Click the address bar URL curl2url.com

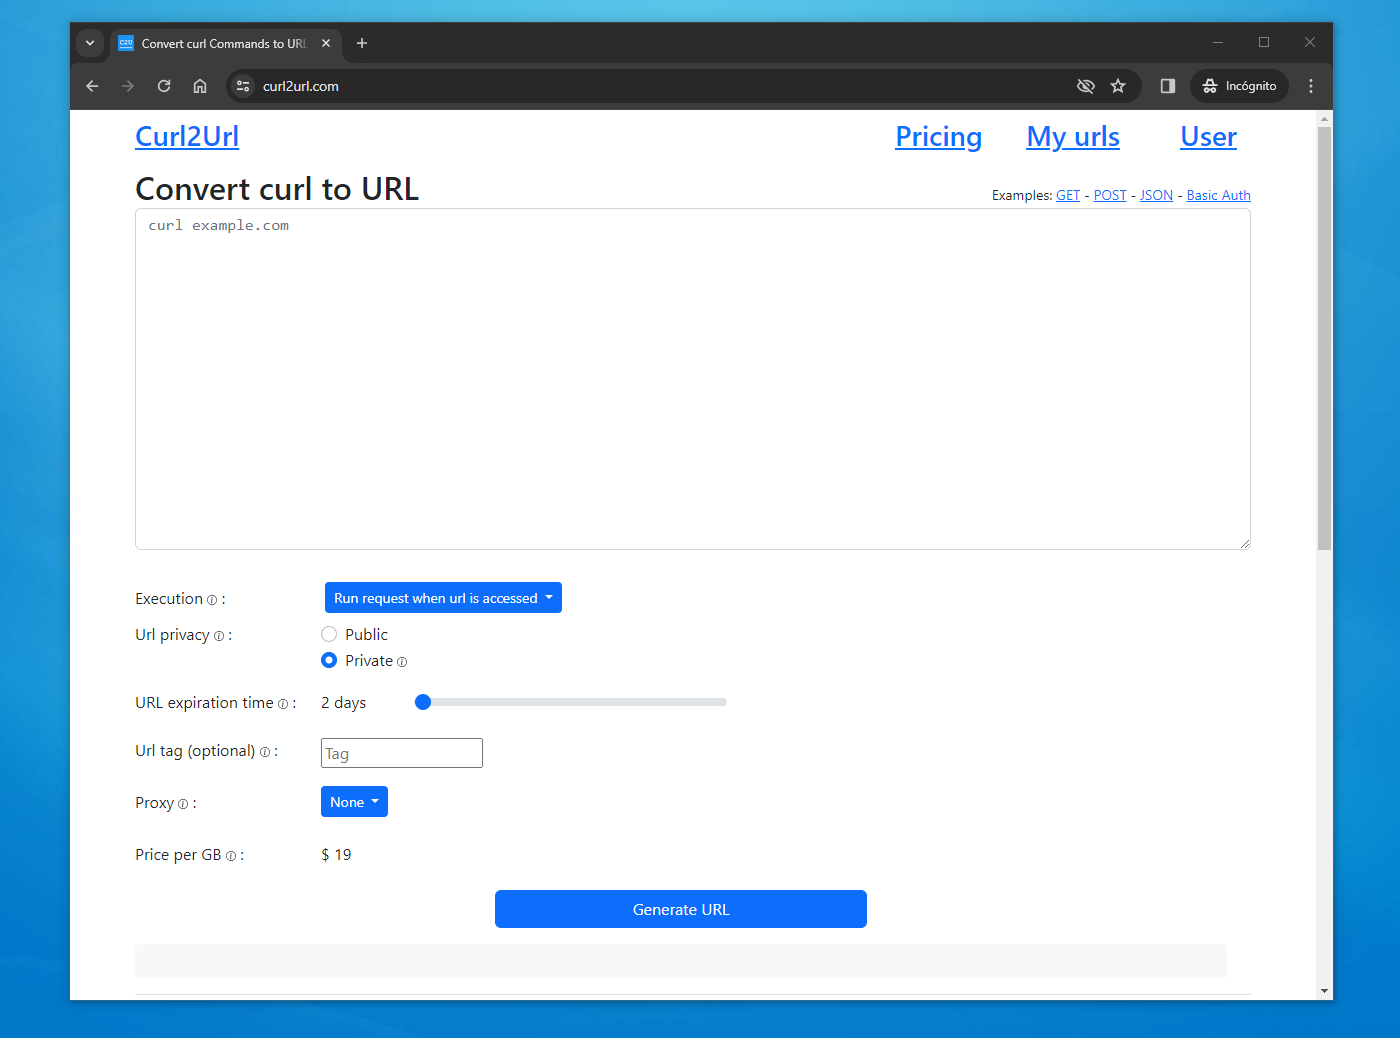[x=301, y=86]
